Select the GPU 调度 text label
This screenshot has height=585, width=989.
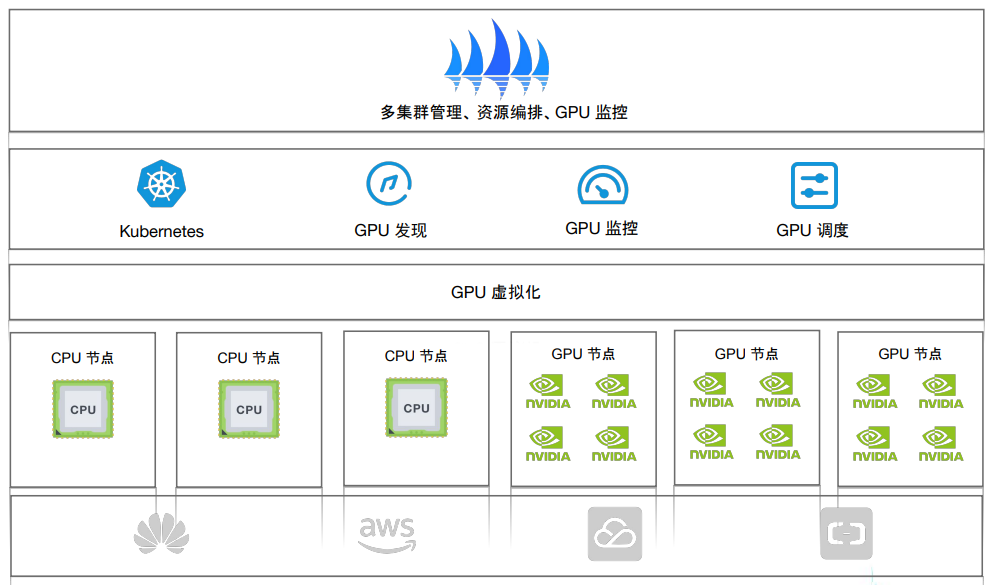[x=812, y=231]
